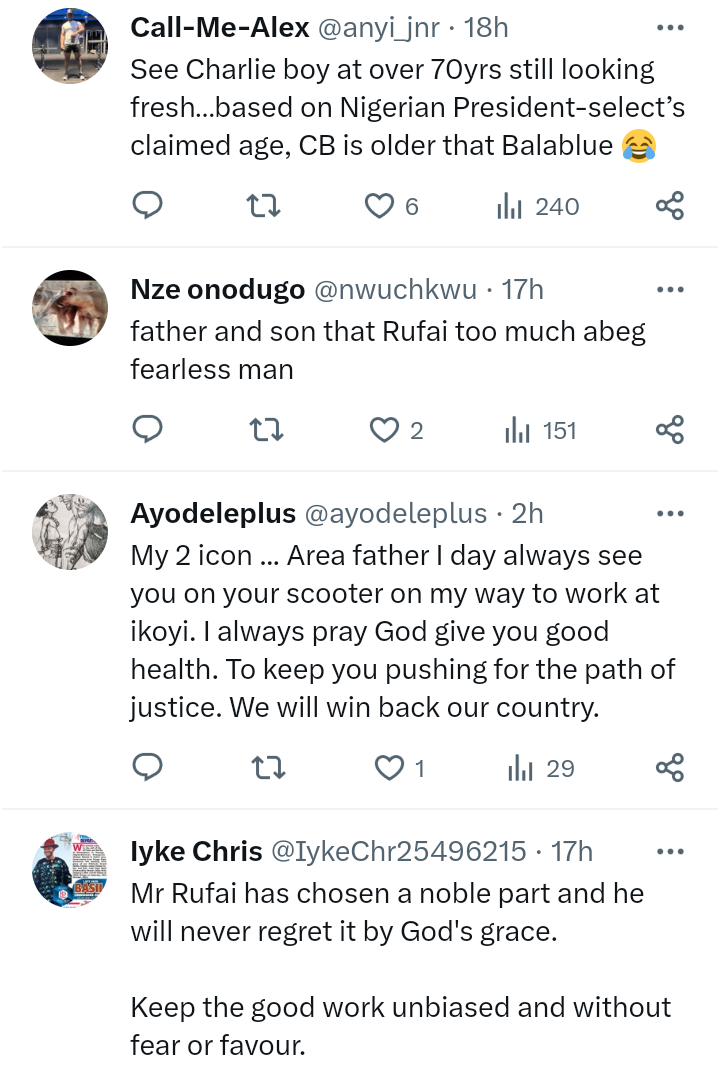Image resolution: width=720 pixels, height=1066 pixels.
Task: Visit Iyke Chris profile name link
Action: pos(196,851)
